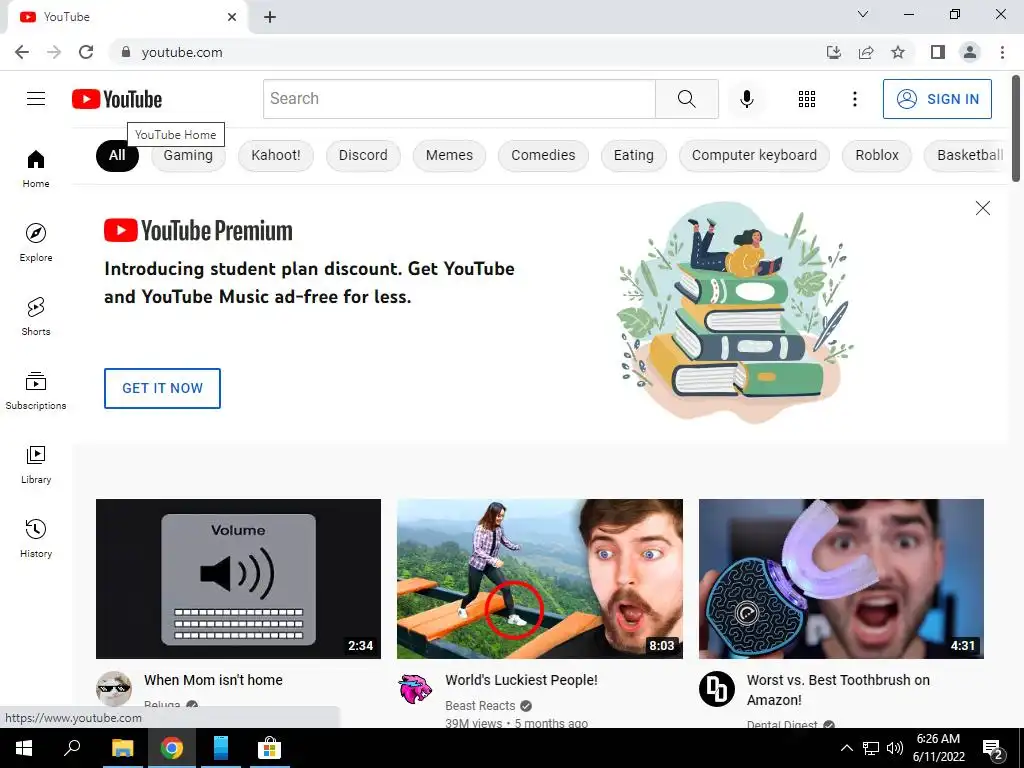This screenshot has height=768, width=1024.
Task: Open a new browser tab
Action: tap(270, 17)
